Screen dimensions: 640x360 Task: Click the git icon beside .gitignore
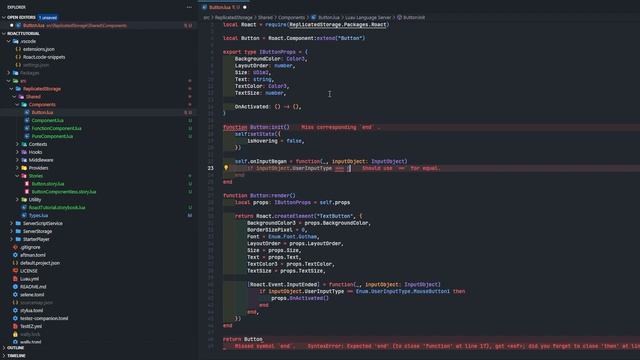tap(15, 247)
